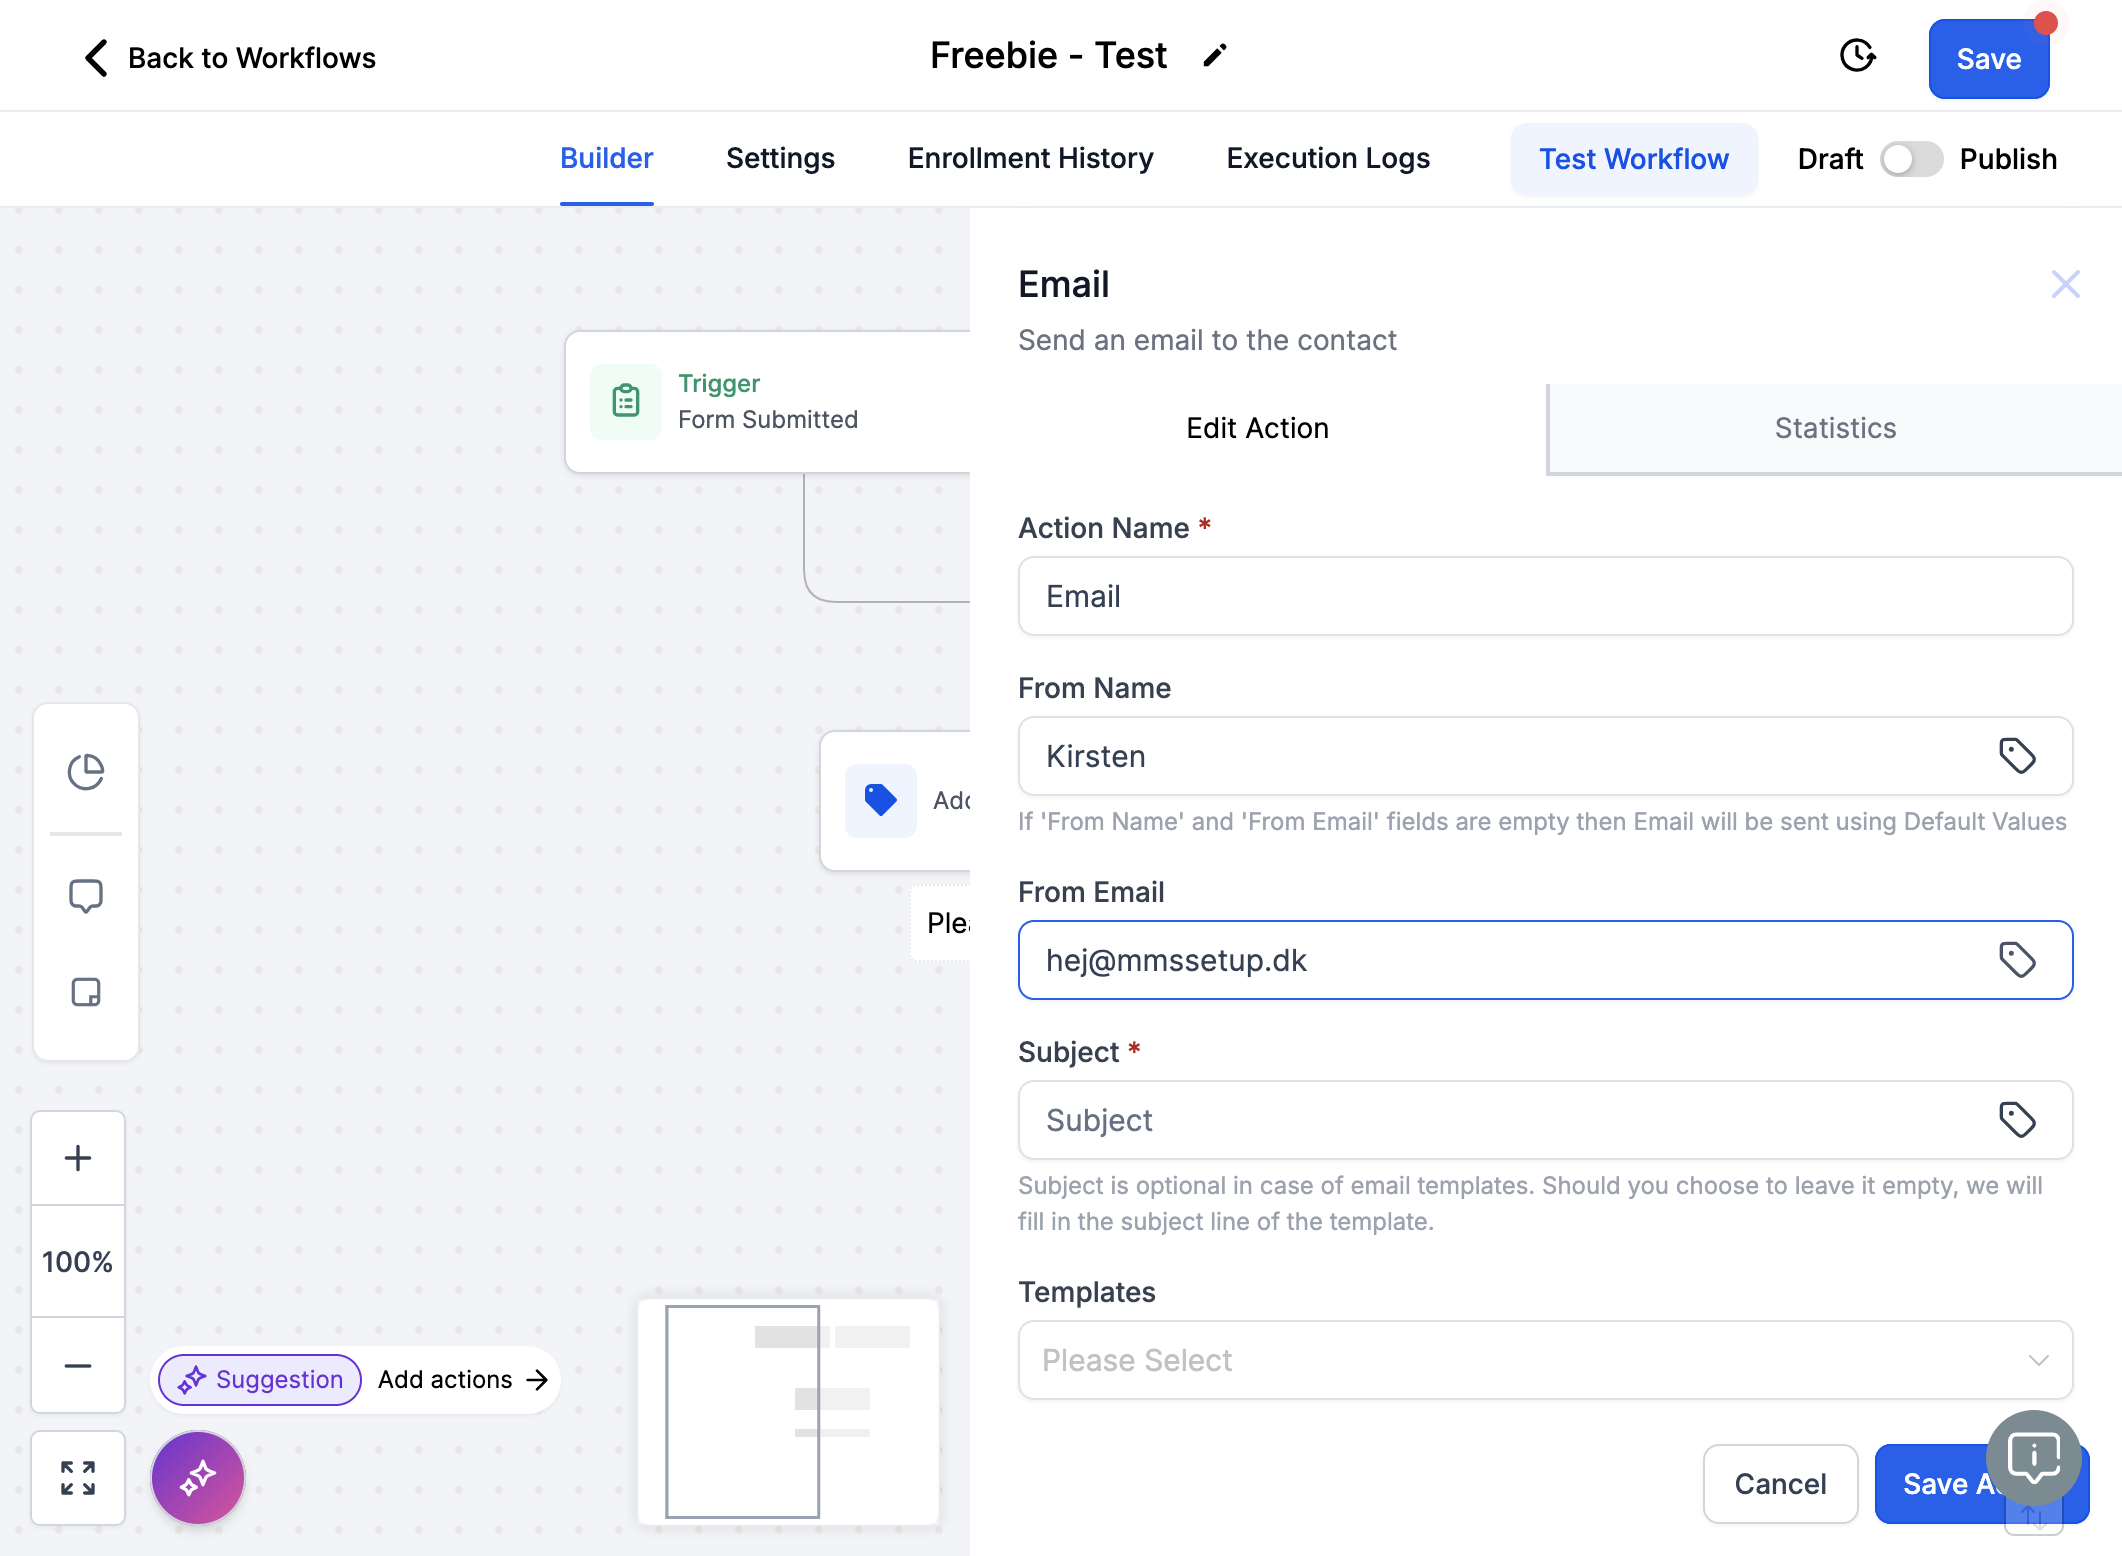
Task: Open Execution Logs tab
Action: coord(1328,158)
